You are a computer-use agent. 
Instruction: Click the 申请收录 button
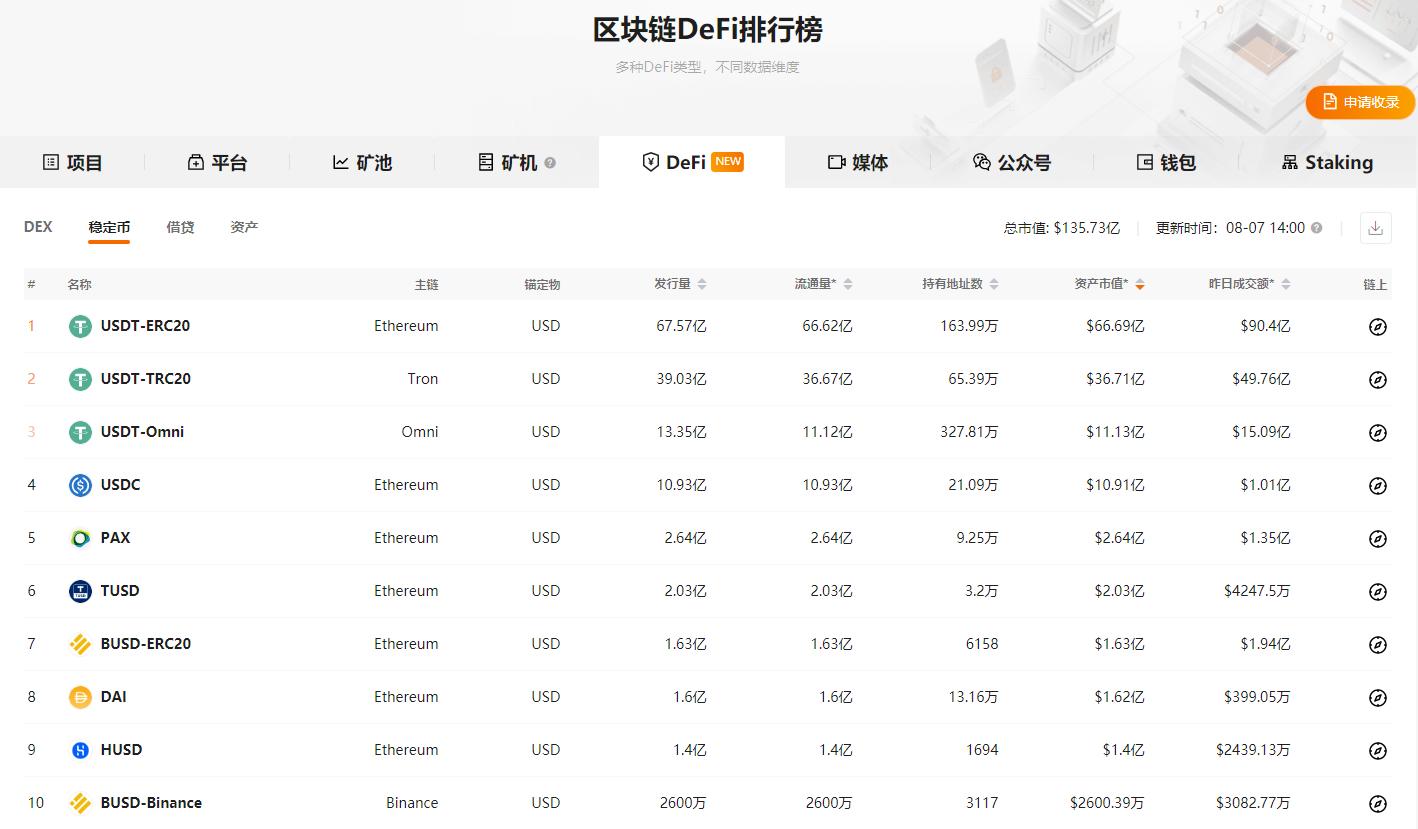[x=1360, y=102]
